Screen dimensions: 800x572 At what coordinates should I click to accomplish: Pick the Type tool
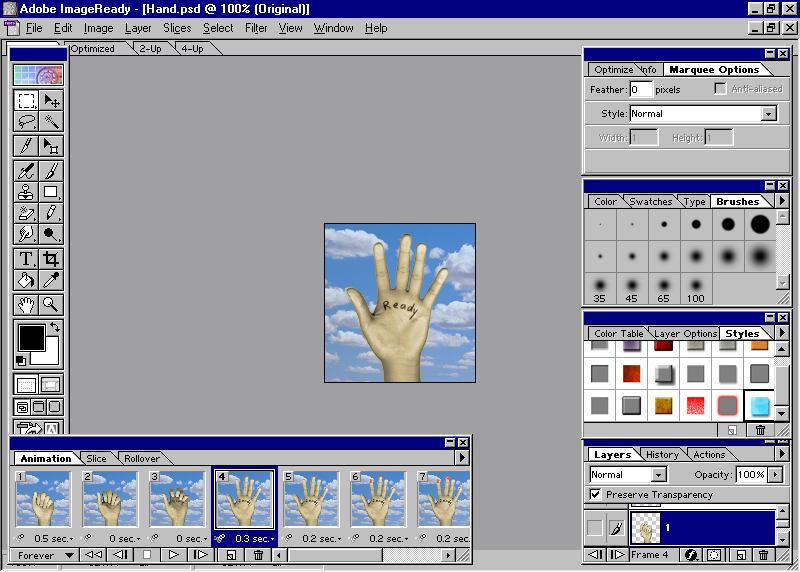[27, 259]
